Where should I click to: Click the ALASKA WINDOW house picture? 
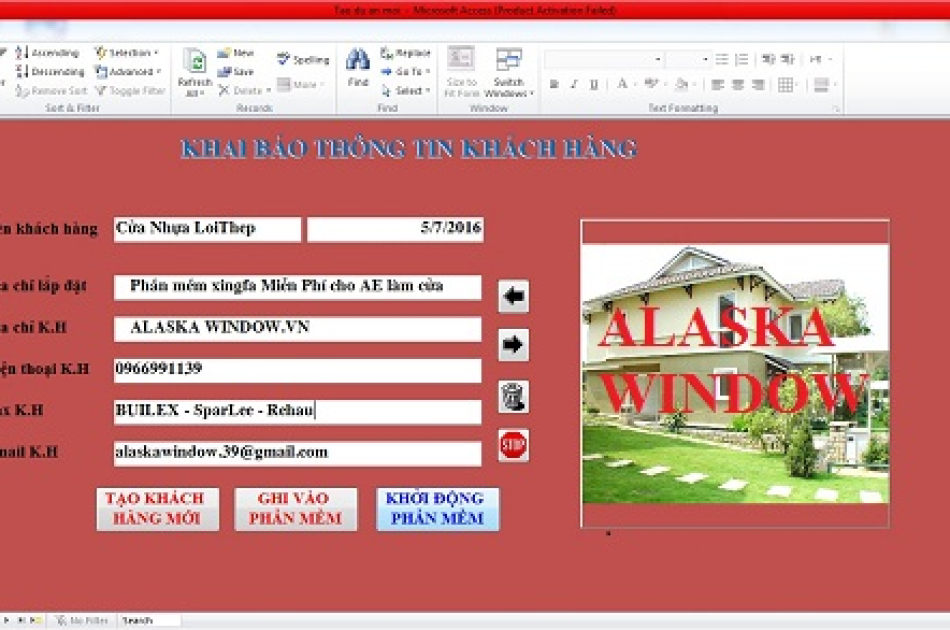[735, 374]
